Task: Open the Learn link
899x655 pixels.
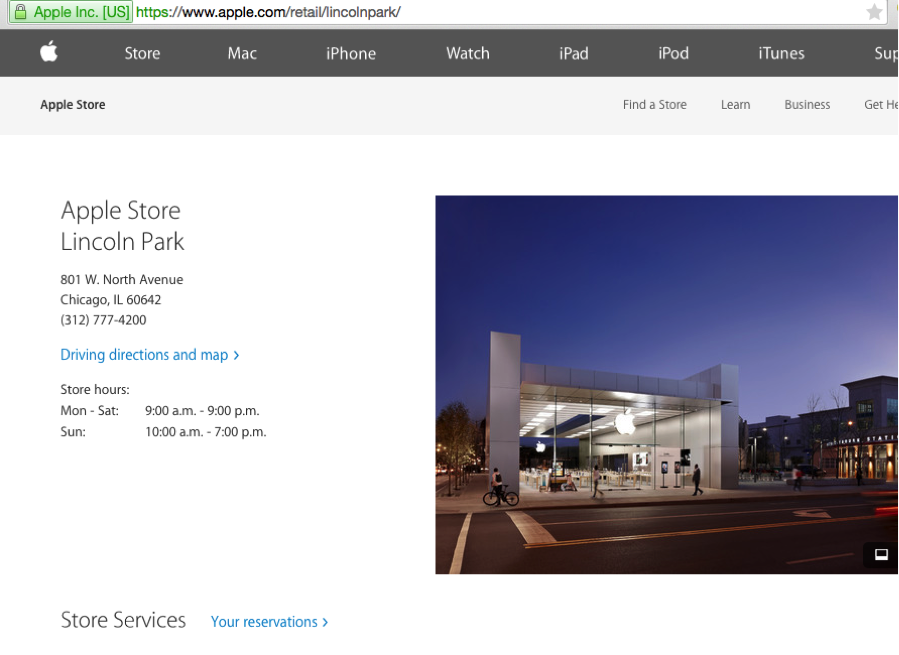Action: click(x=735, y=105)
